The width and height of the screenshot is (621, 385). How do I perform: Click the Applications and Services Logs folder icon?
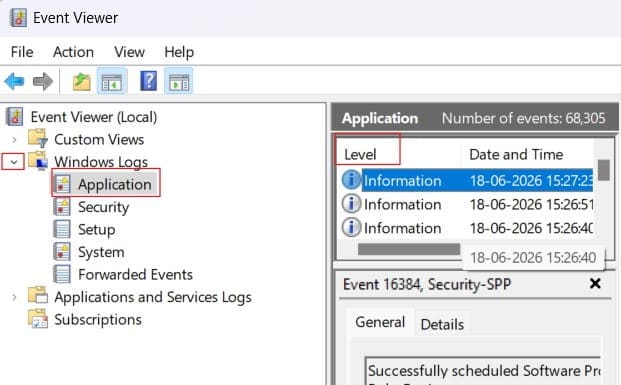(38, 295)
